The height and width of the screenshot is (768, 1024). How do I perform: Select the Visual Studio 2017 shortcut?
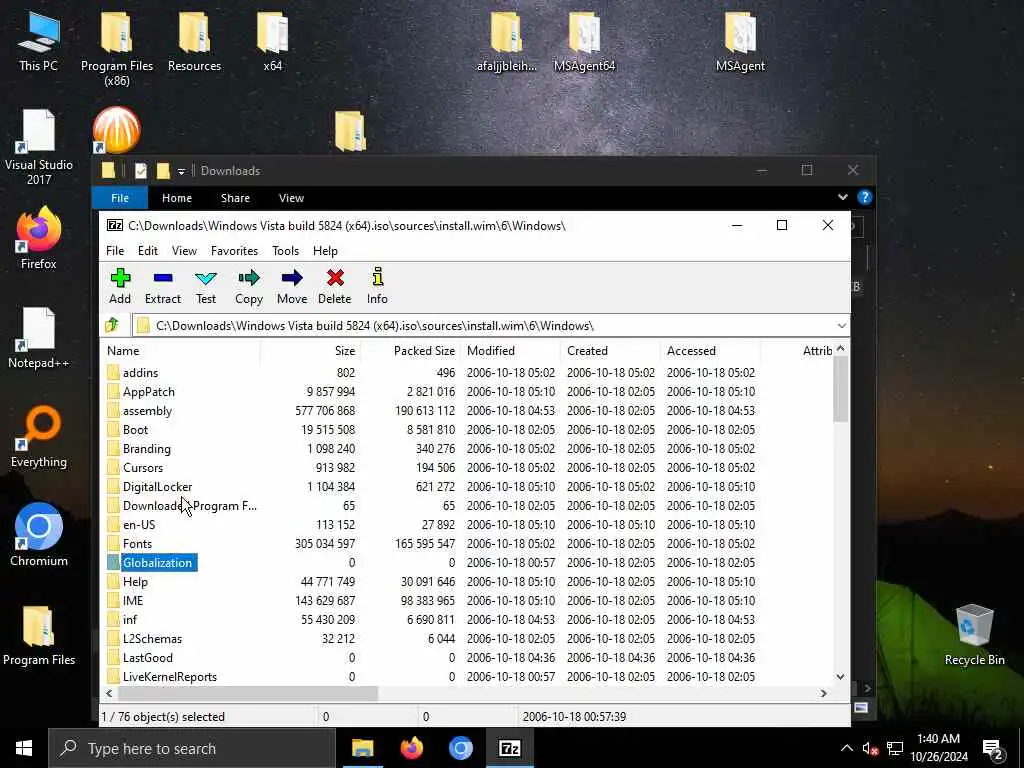[x=39, y=147]
